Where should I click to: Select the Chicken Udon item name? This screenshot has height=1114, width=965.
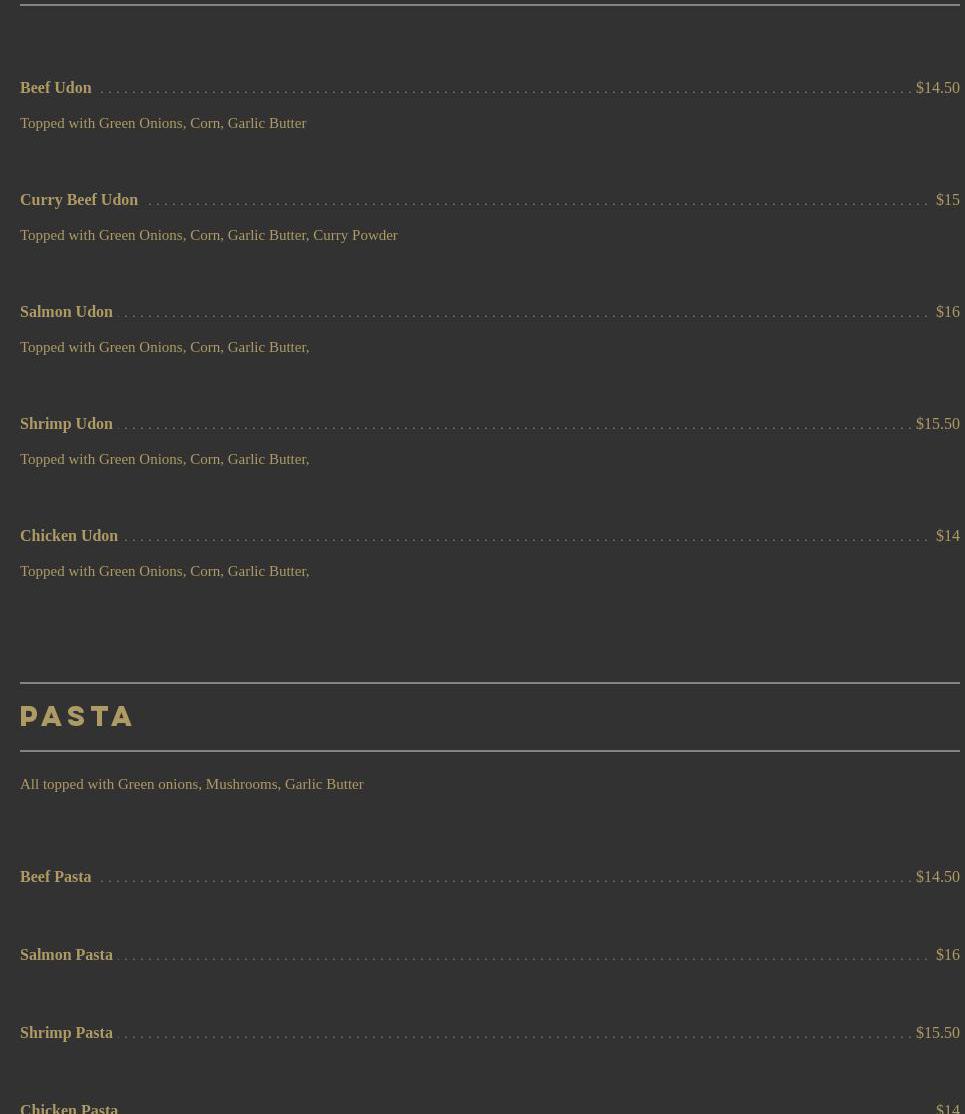pyautogui.click(x=69, y=536)
